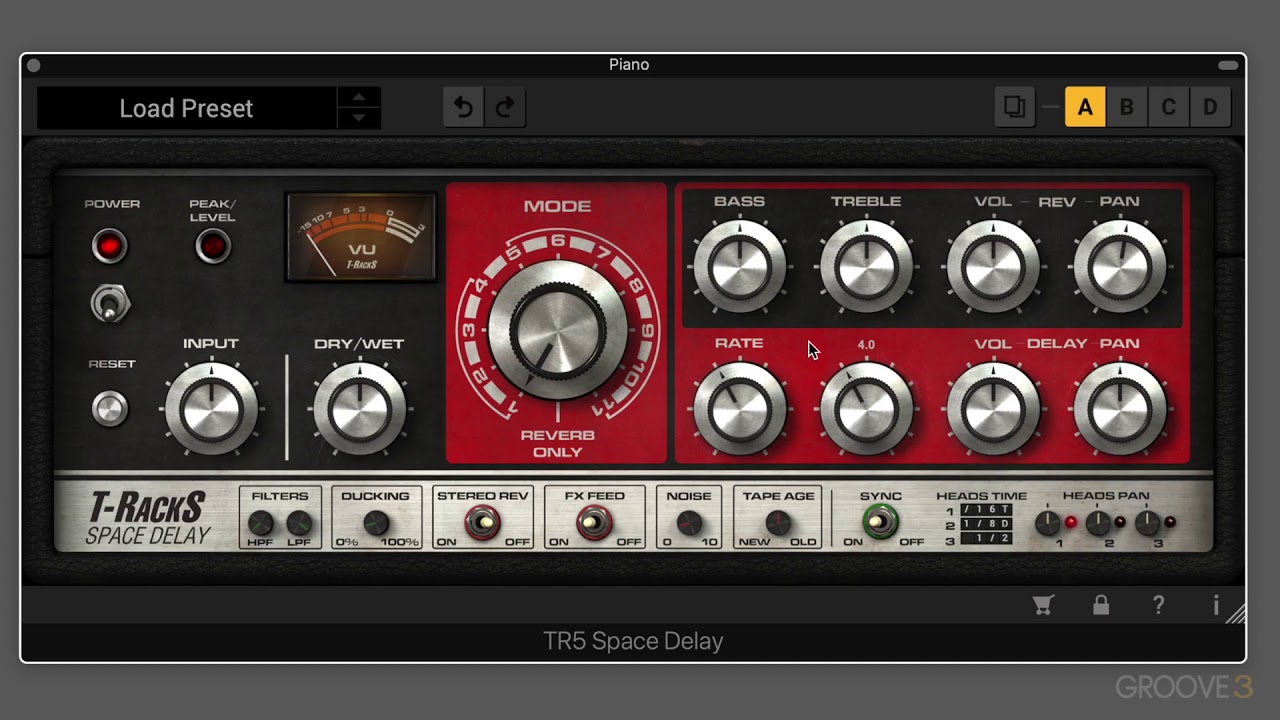Click the Rate knob
Viewport: 1280px width, 720px height.
point(740,409)
